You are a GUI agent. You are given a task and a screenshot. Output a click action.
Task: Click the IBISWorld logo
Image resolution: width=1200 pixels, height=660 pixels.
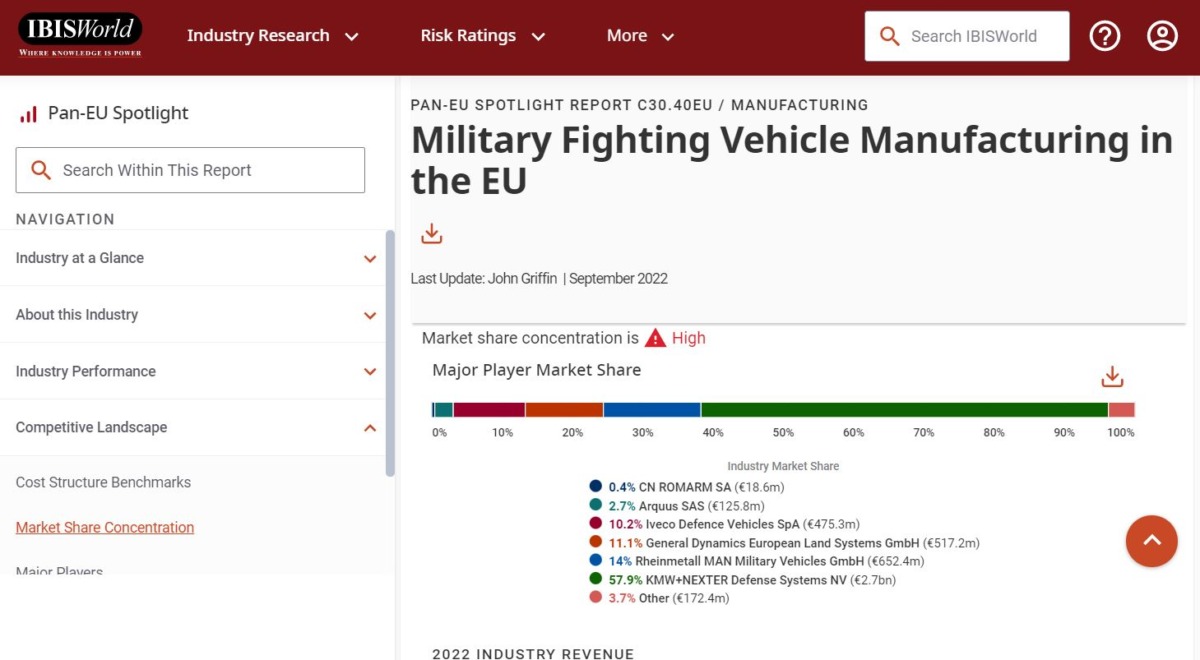(x=80, y=33)
